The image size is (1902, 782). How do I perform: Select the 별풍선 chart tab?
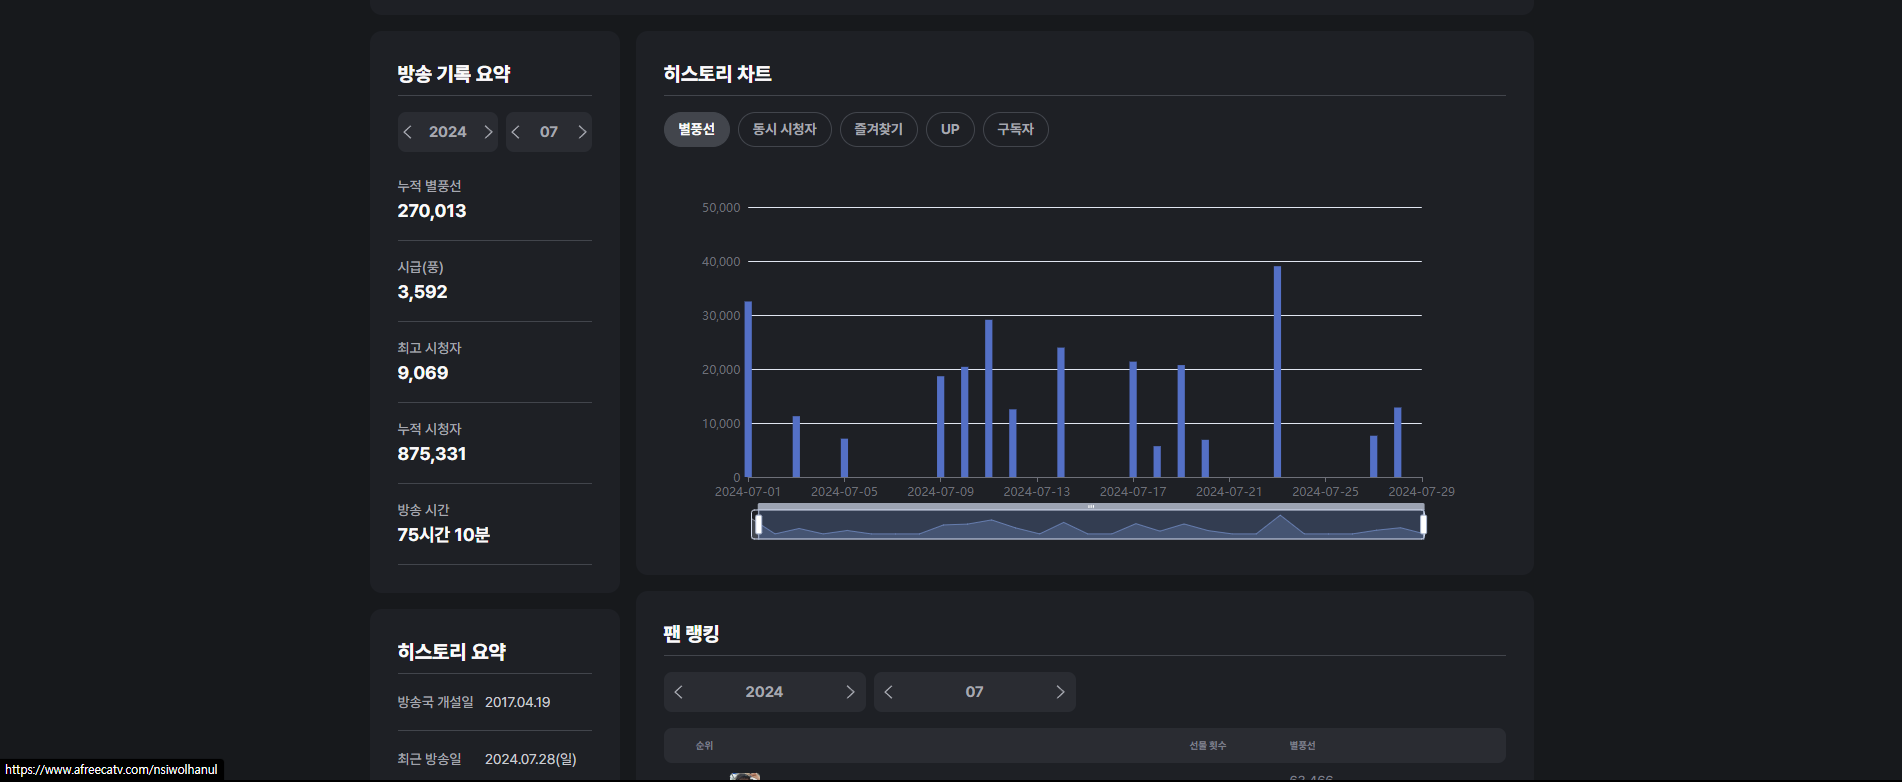(696, 130)
